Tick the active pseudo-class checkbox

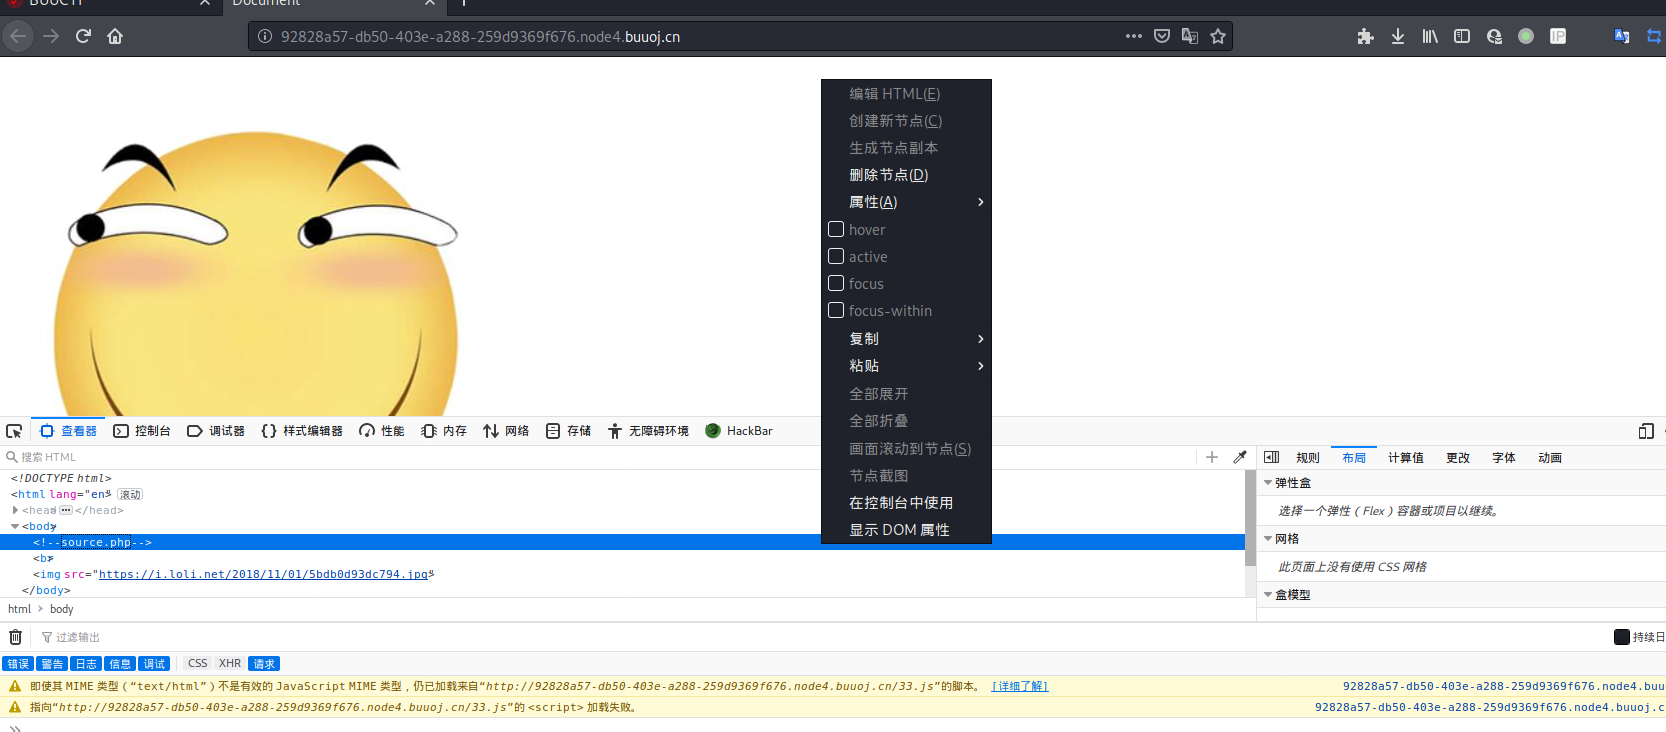(836, 256)
